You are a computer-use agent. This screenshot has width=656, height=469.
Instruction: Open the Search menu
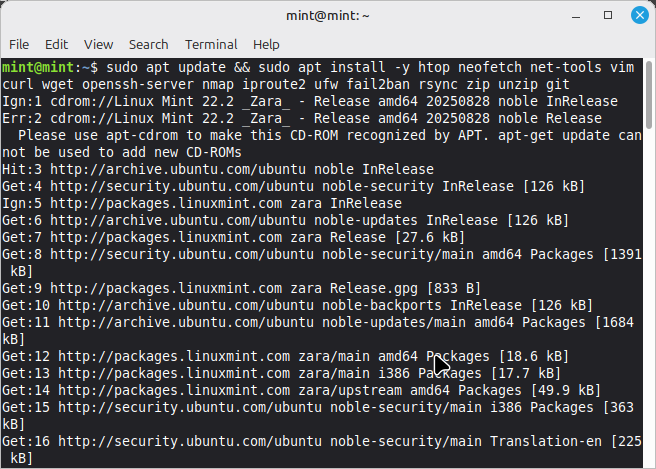click(x=148, y=45)
